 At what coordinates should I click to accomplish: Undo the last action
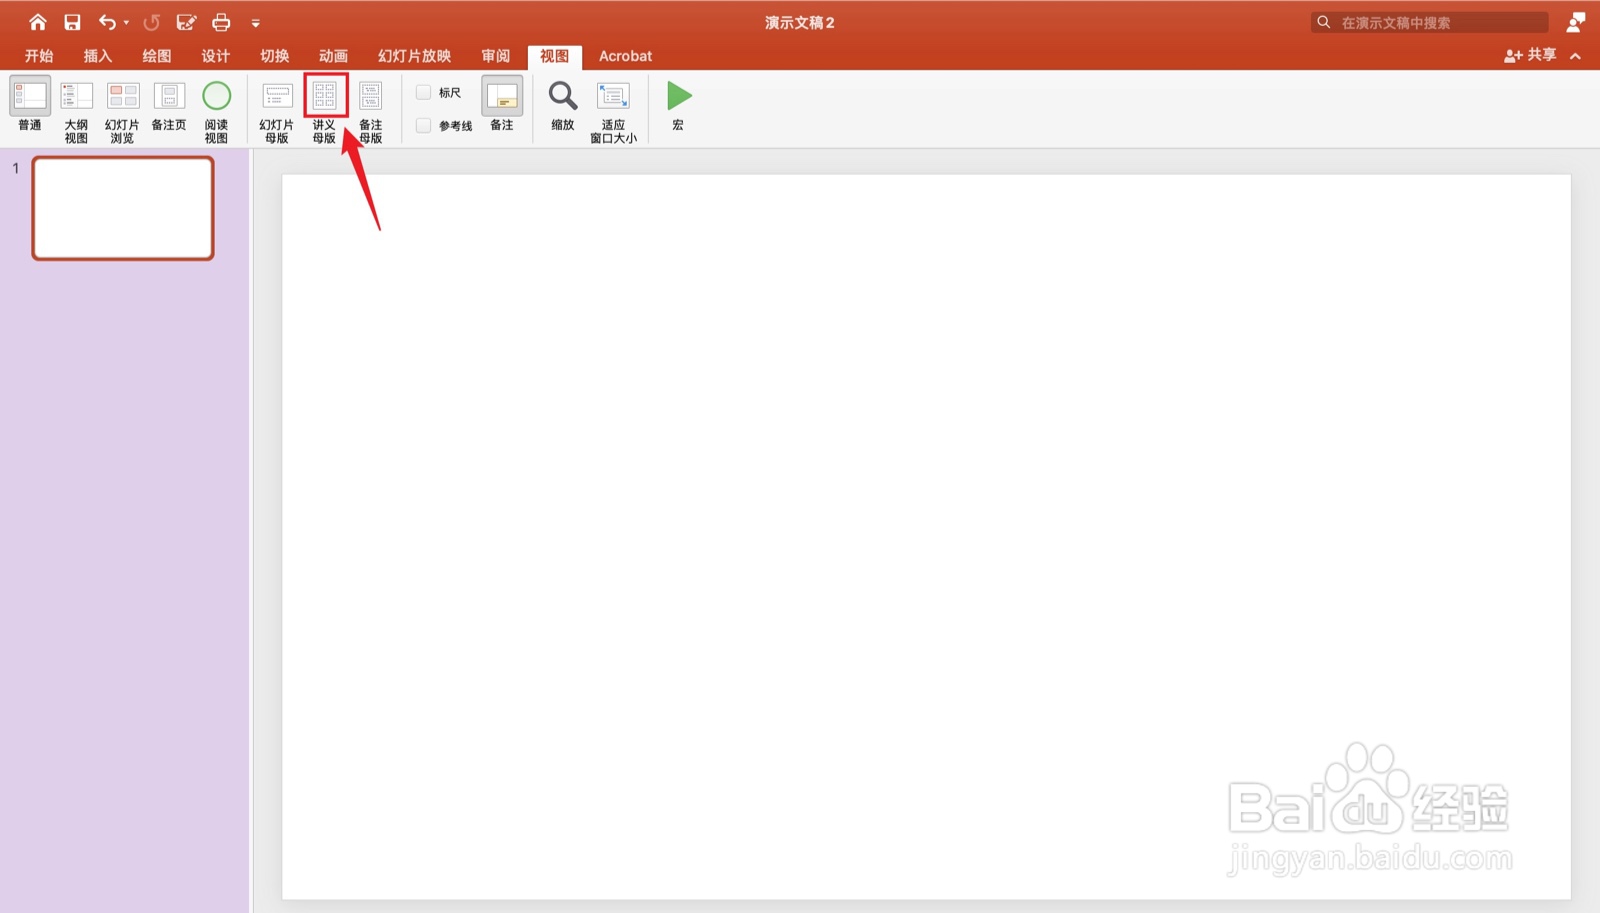pyautogui.click(x=107, y=22)
